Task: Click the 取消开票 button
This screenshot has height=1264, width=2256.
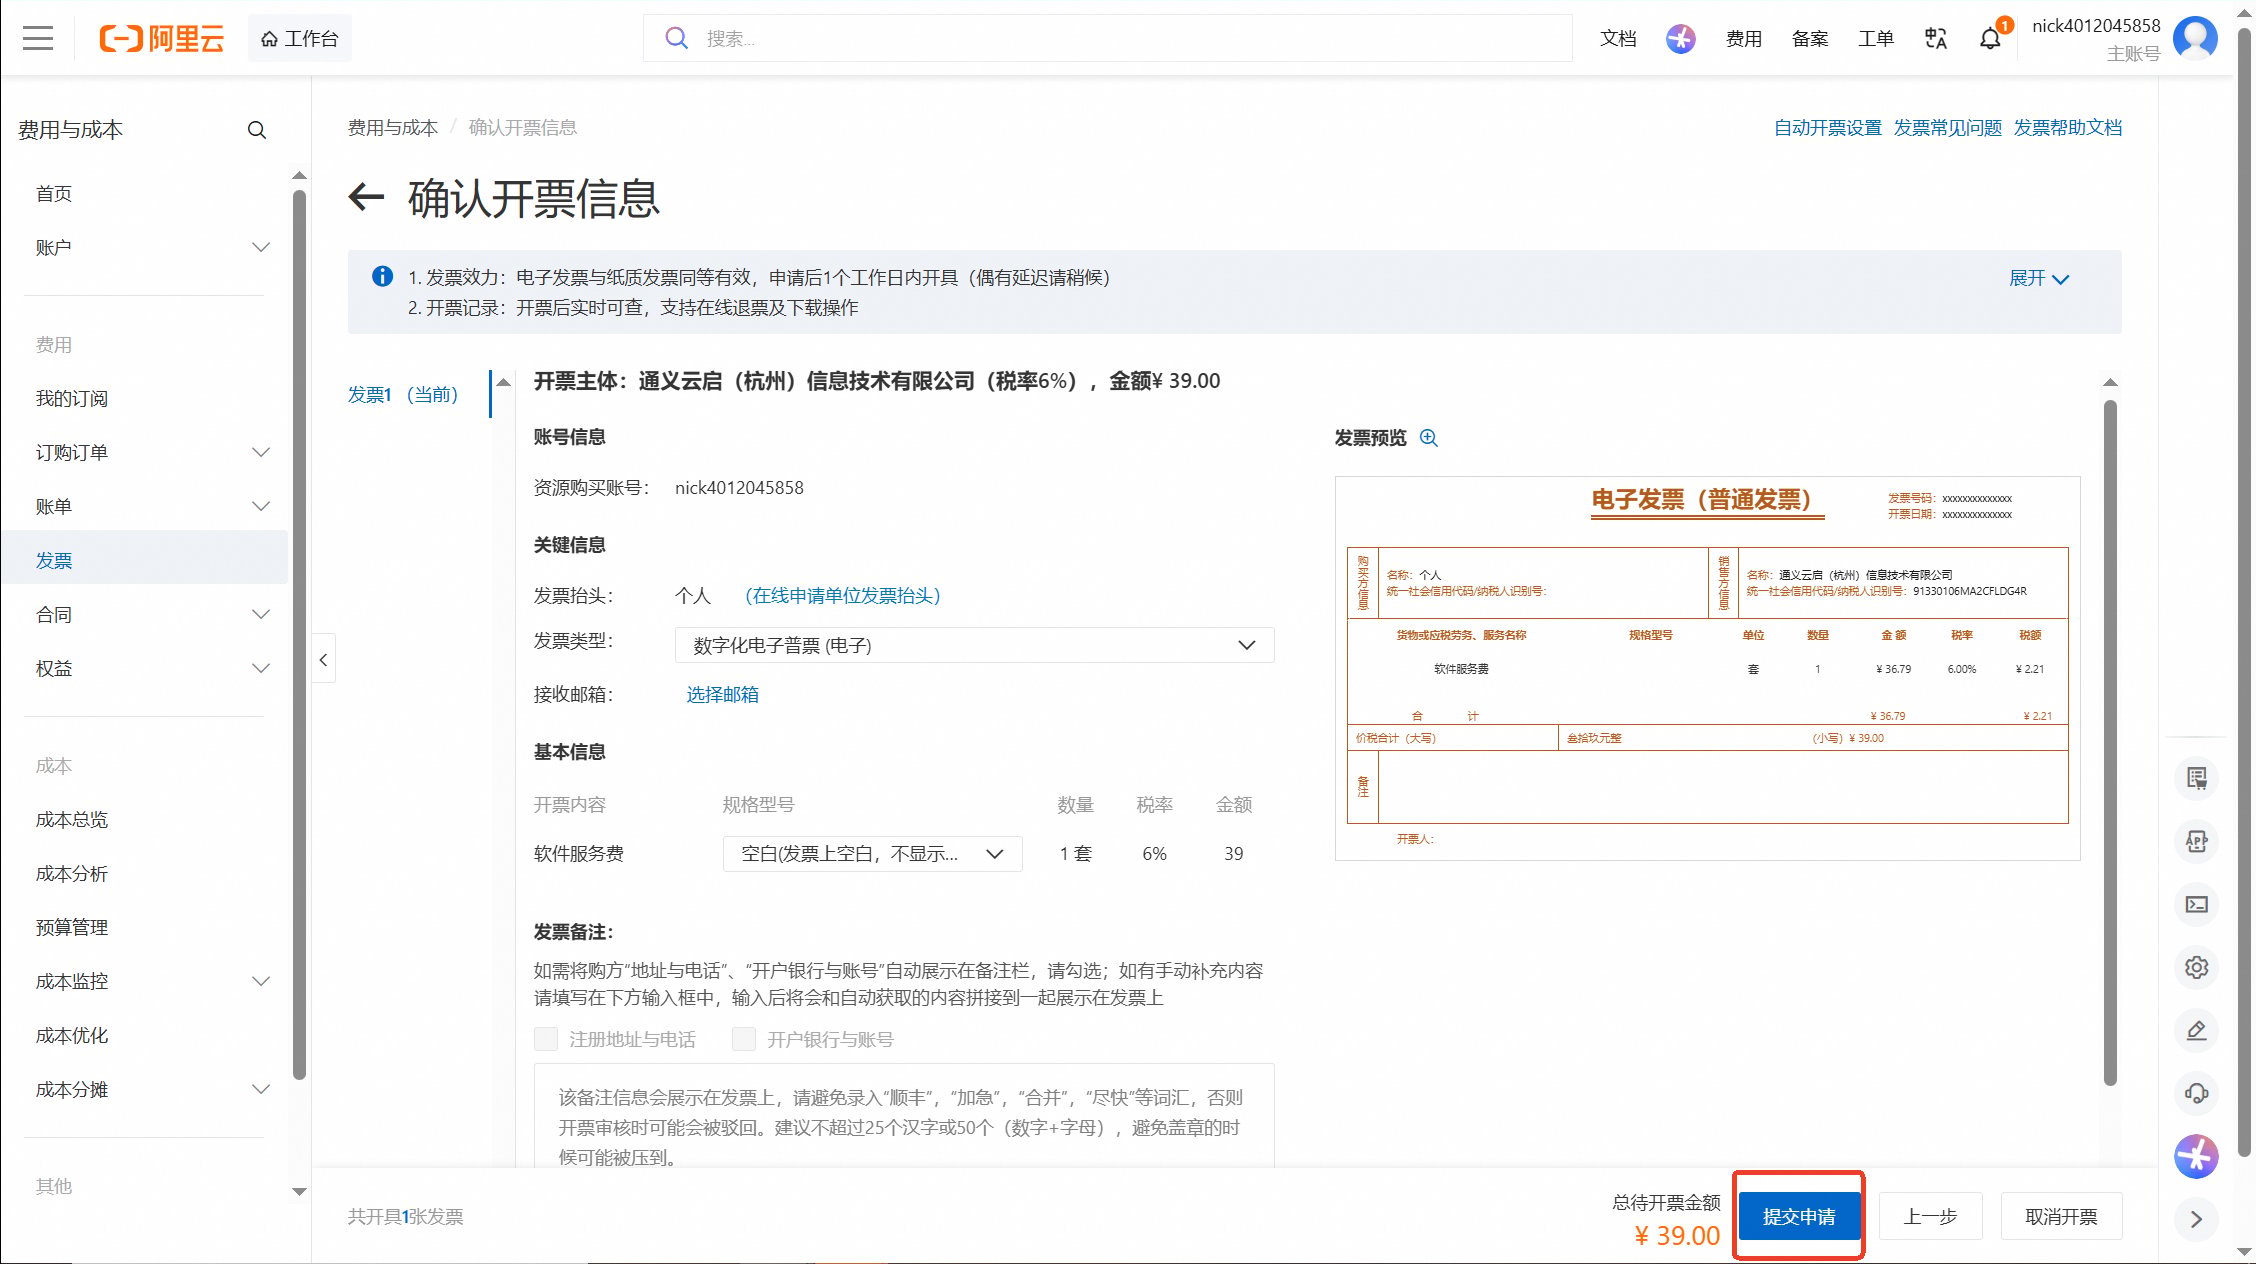Action: coord(2061,1216)
